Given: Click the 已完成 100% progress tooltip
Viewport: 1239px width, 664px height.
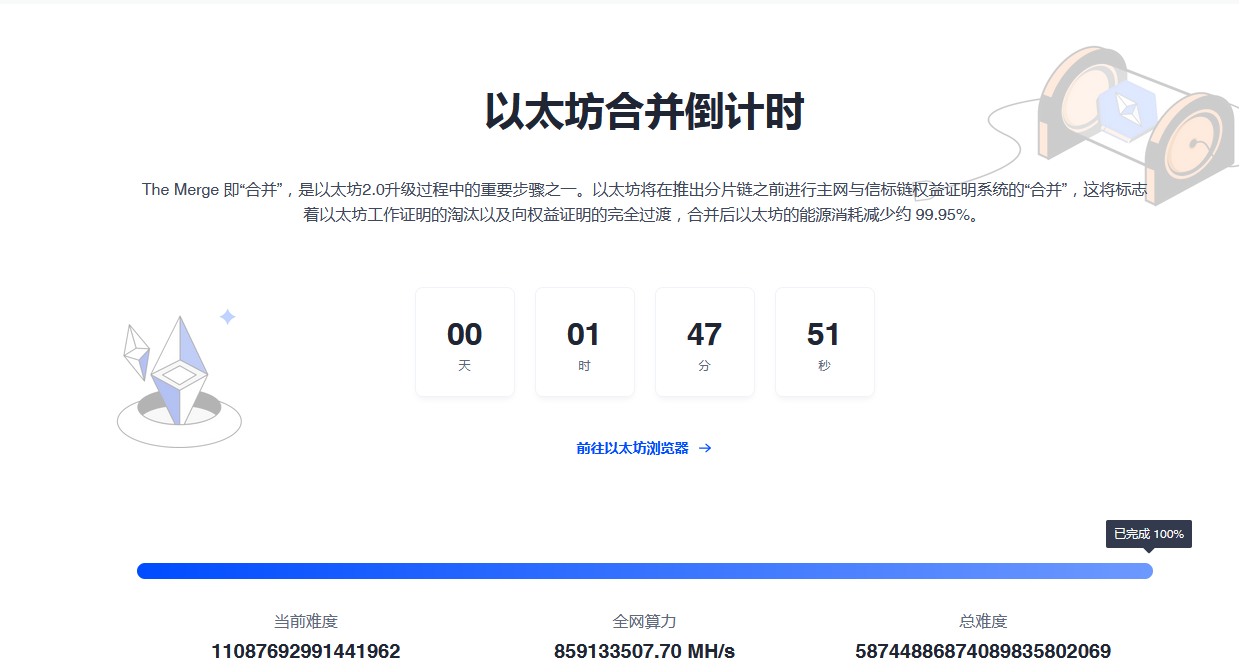Looking at the screenshot, I should (1148, 534).
